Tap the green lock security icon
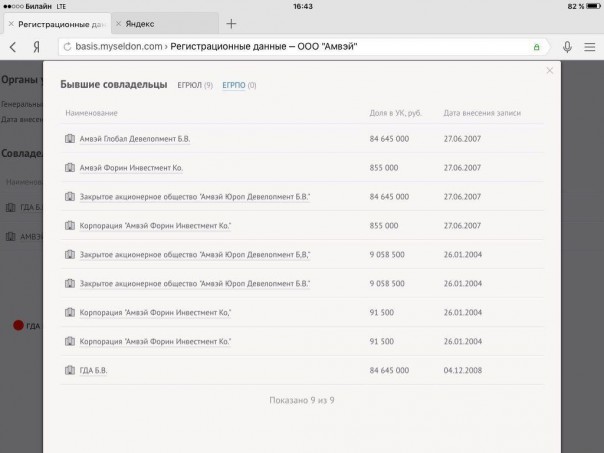The width and height of the screenshot is (604, 453). 536,47
